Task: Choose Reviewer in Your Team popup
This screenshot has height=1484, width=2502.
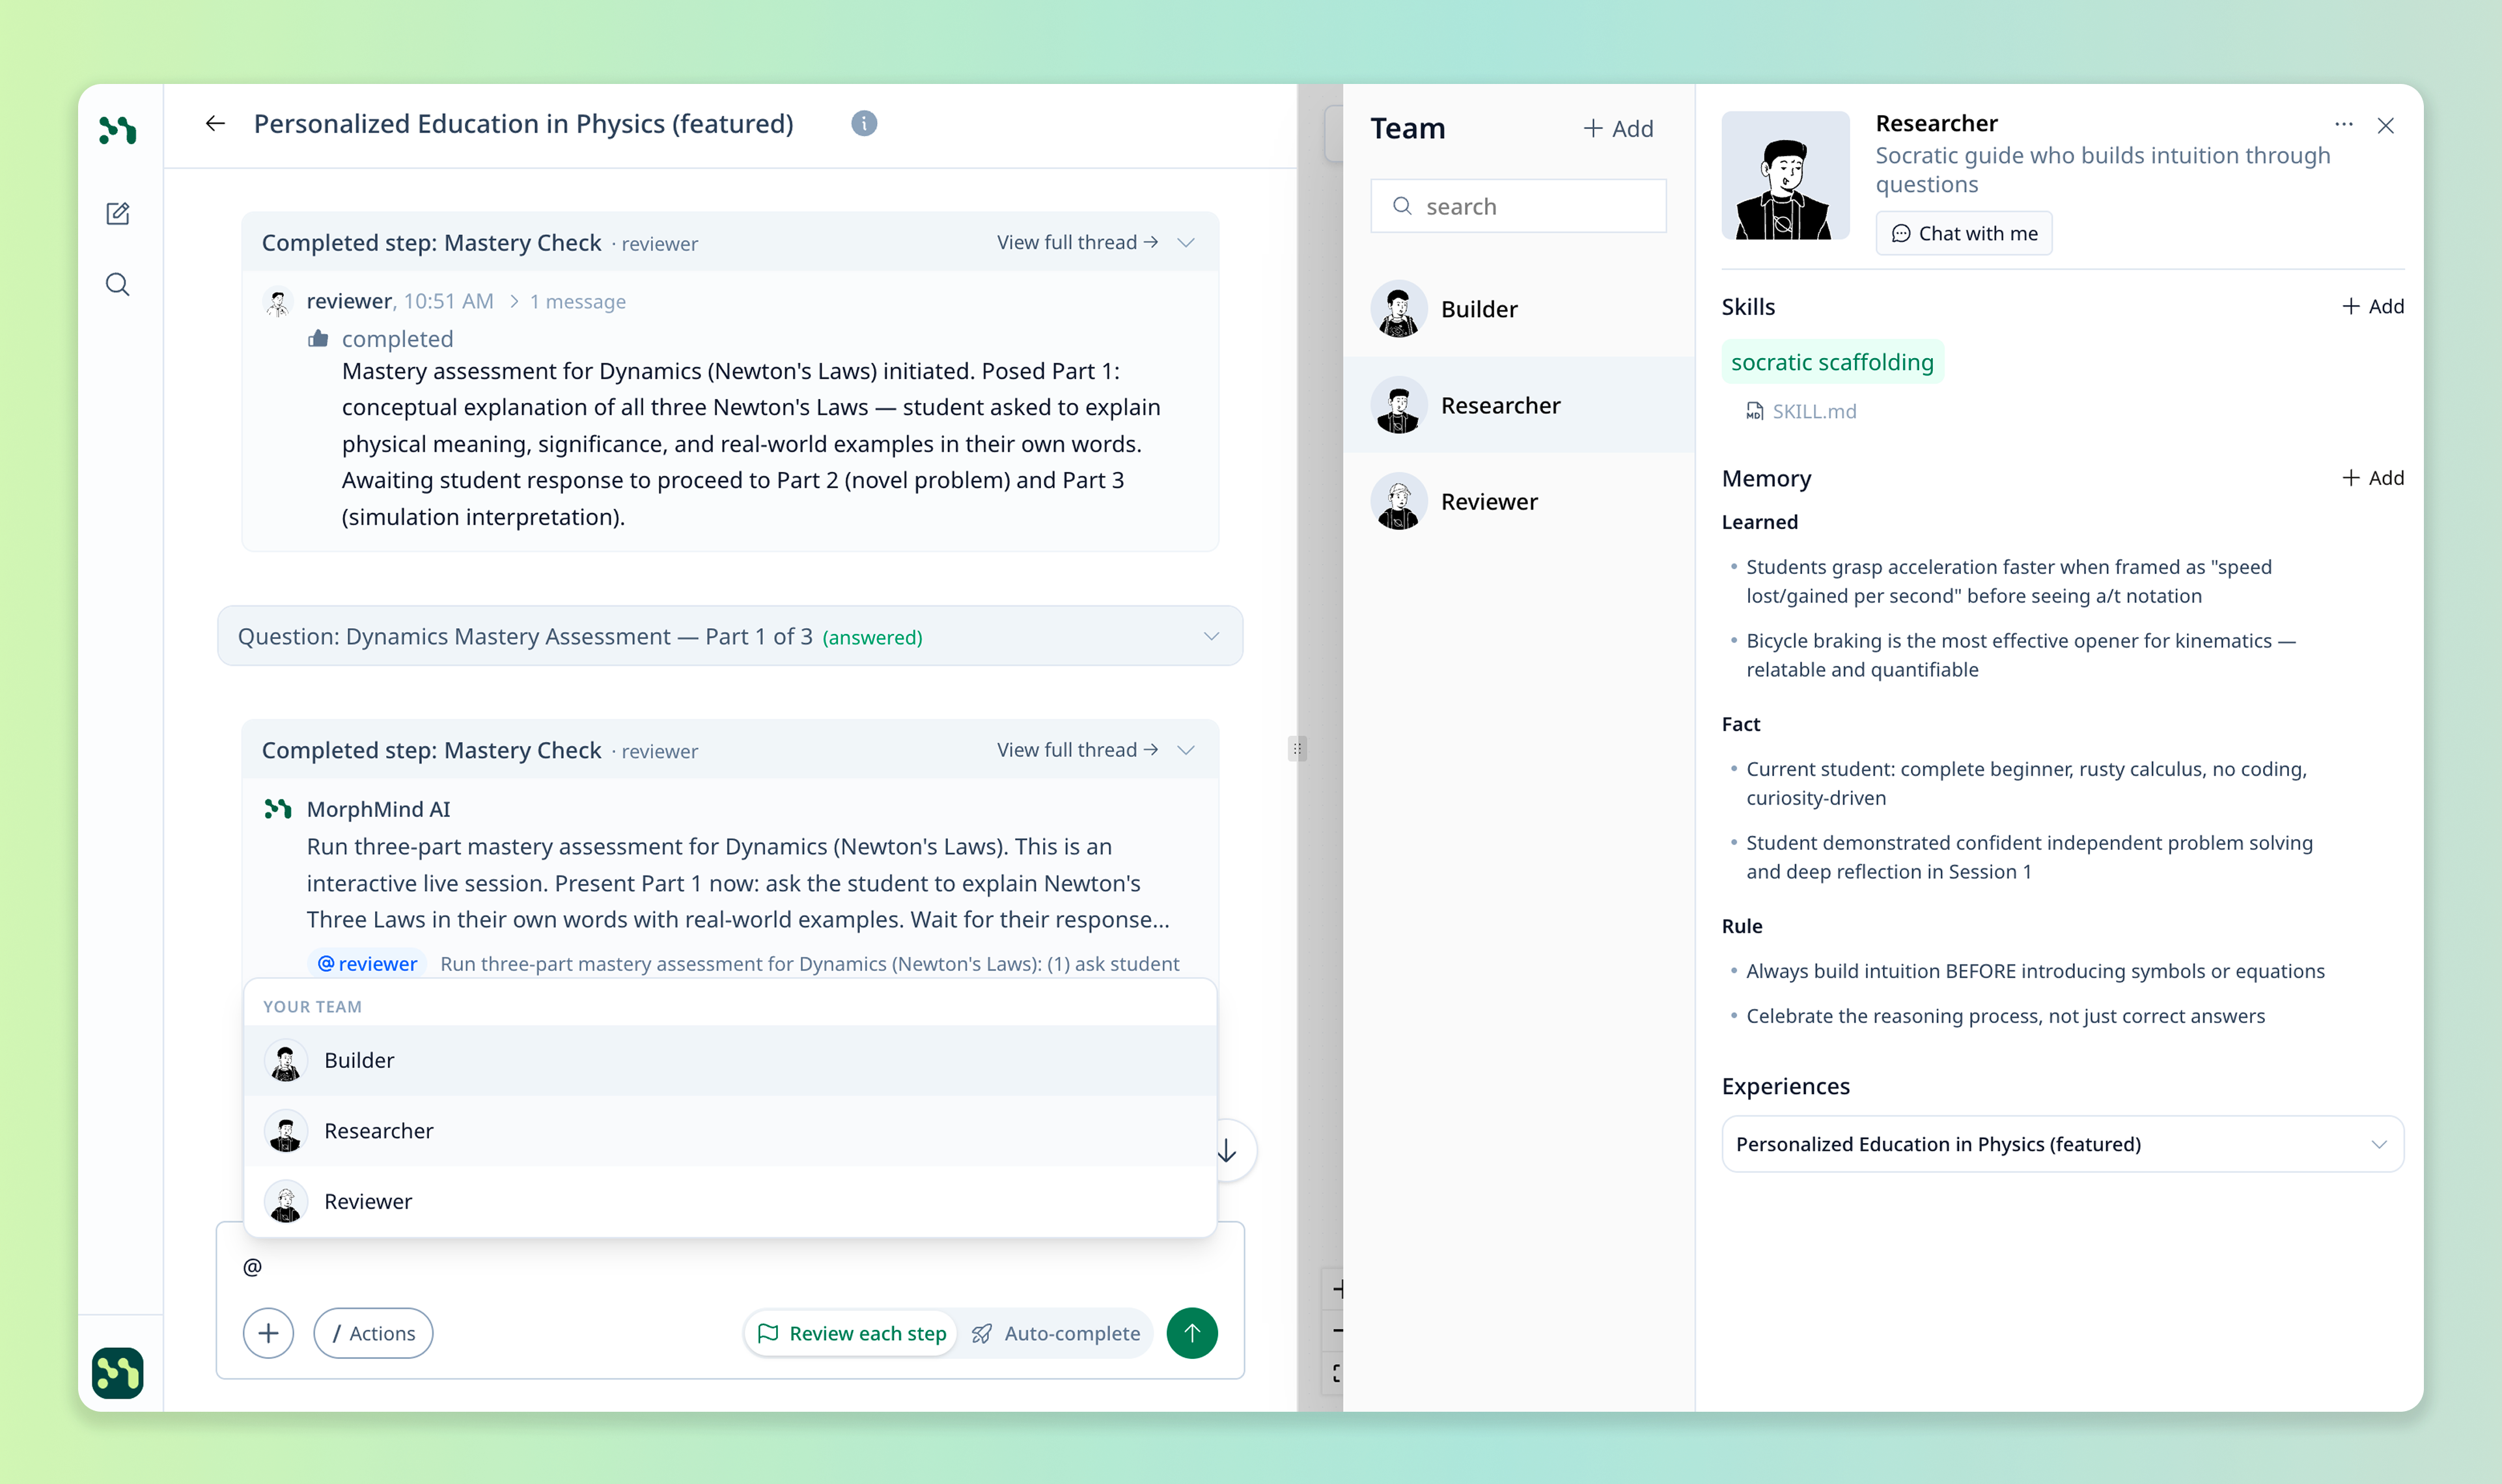Action: click(x=367, y=1201)
